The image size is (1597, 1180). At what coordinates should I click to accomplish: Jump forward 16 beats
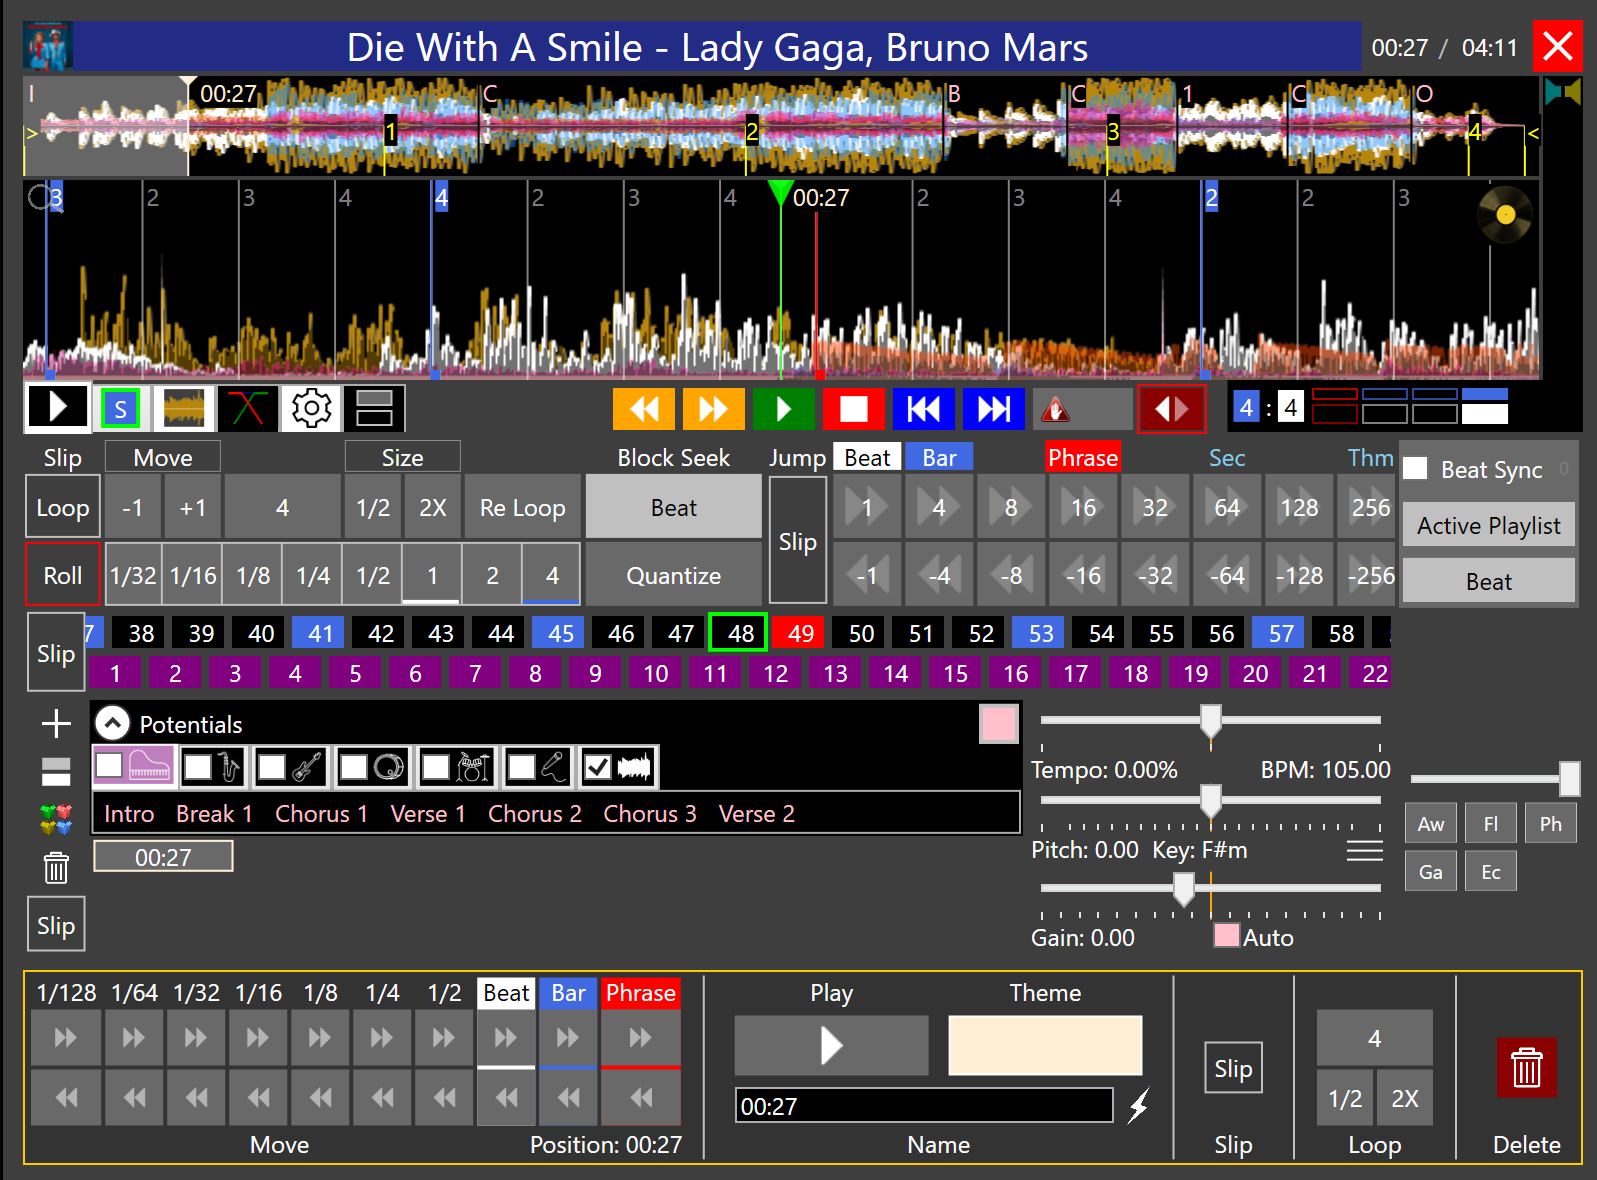(x=1083, y=508)
